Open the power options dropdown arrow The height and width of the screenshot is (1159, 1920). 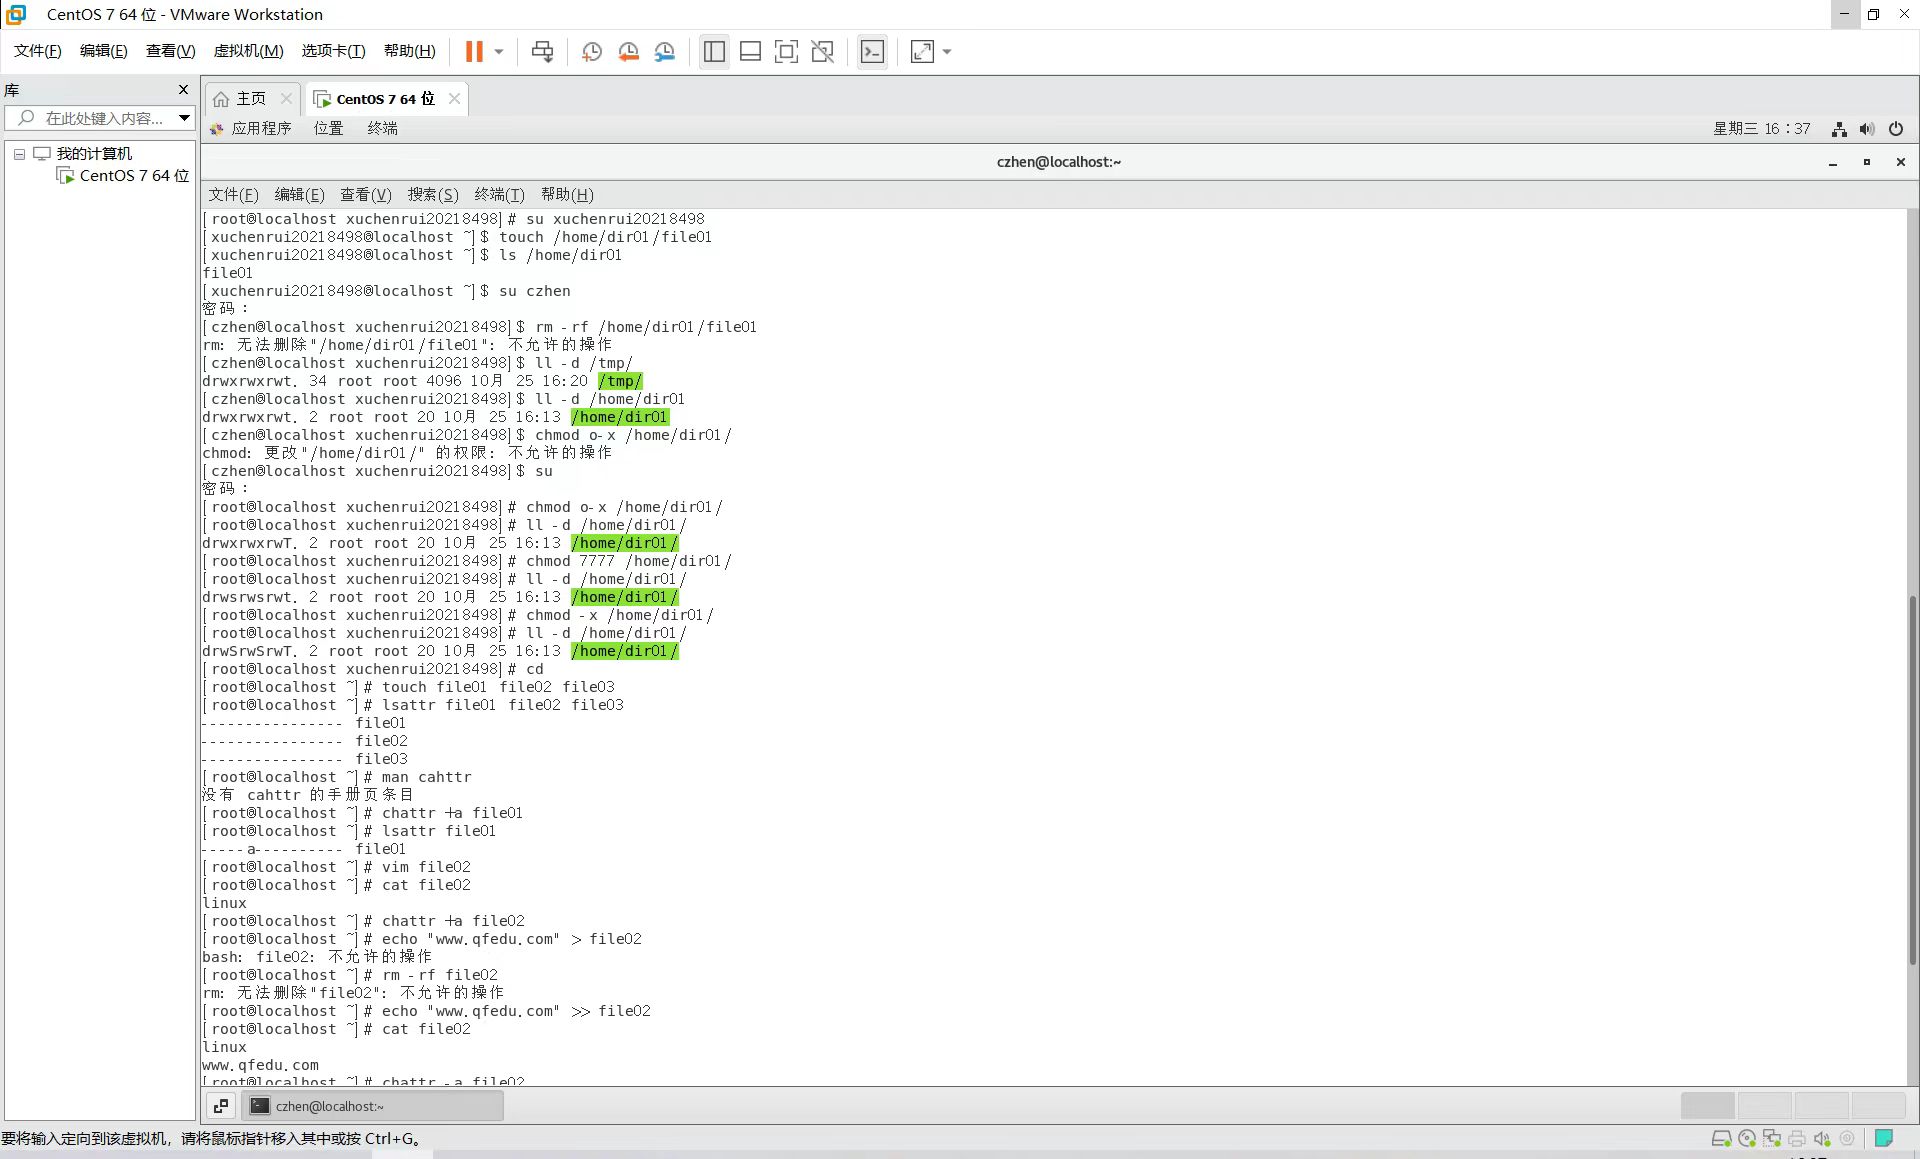point(499,52)
